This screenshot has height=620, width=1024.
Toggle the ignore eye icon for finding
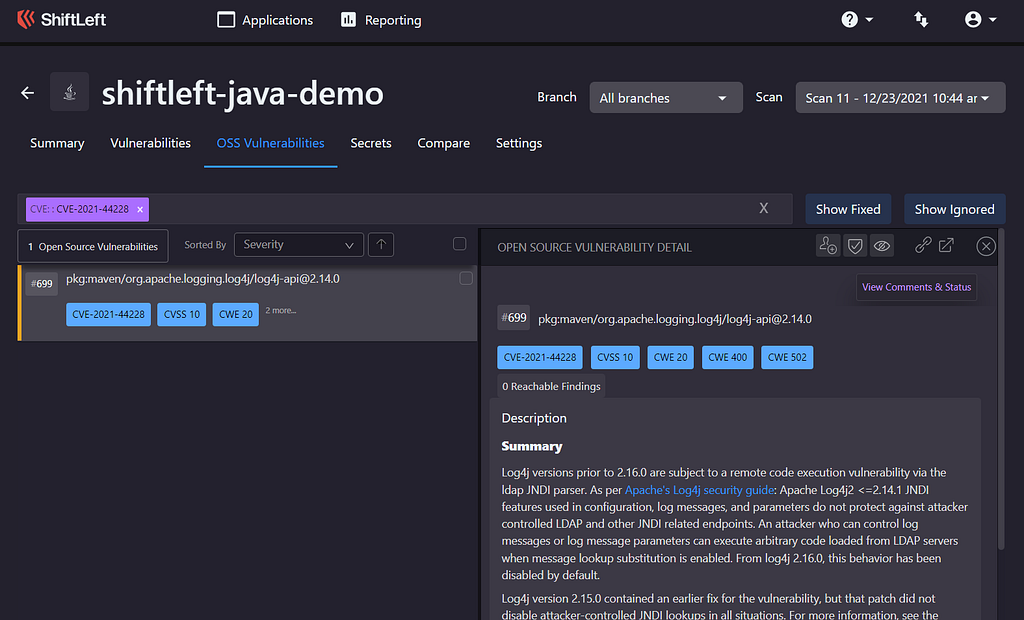(881, 246)
